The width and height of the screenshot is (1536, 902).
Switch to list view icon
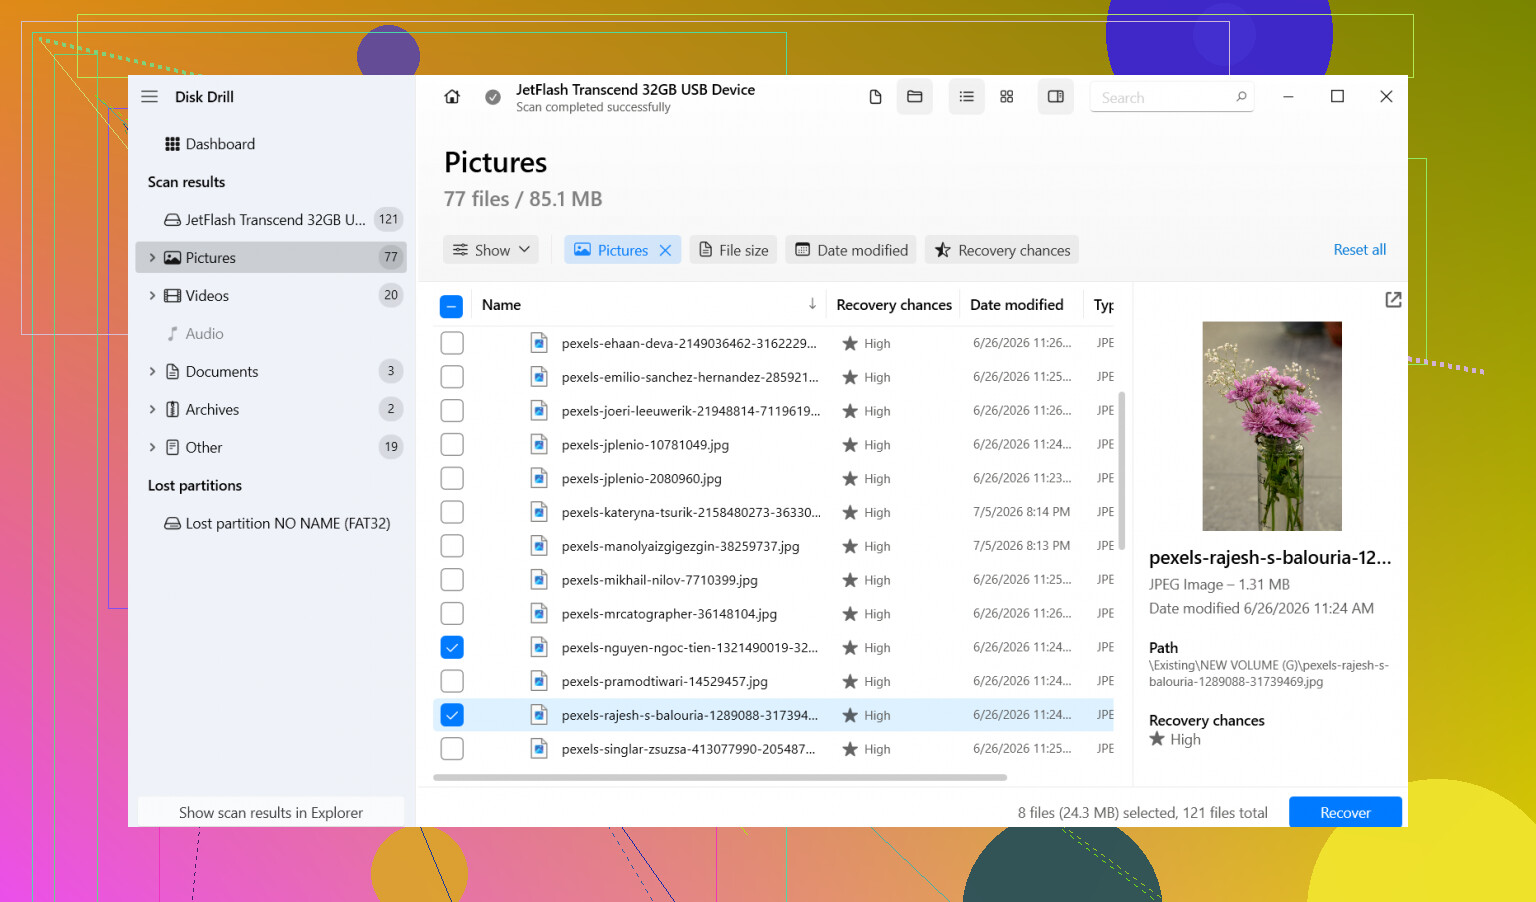(x=966, y=97)
